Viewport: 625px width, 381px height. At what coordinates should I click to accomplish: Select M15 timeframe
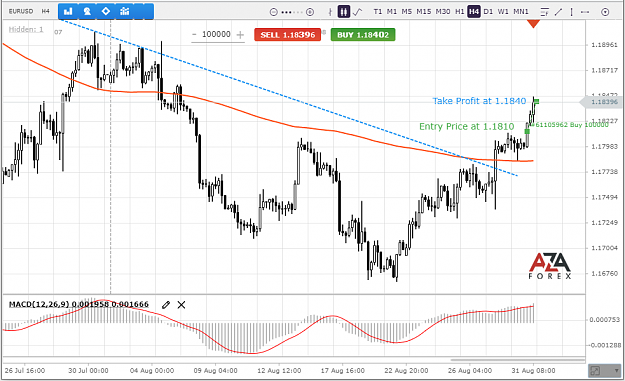tap(424, 12)
